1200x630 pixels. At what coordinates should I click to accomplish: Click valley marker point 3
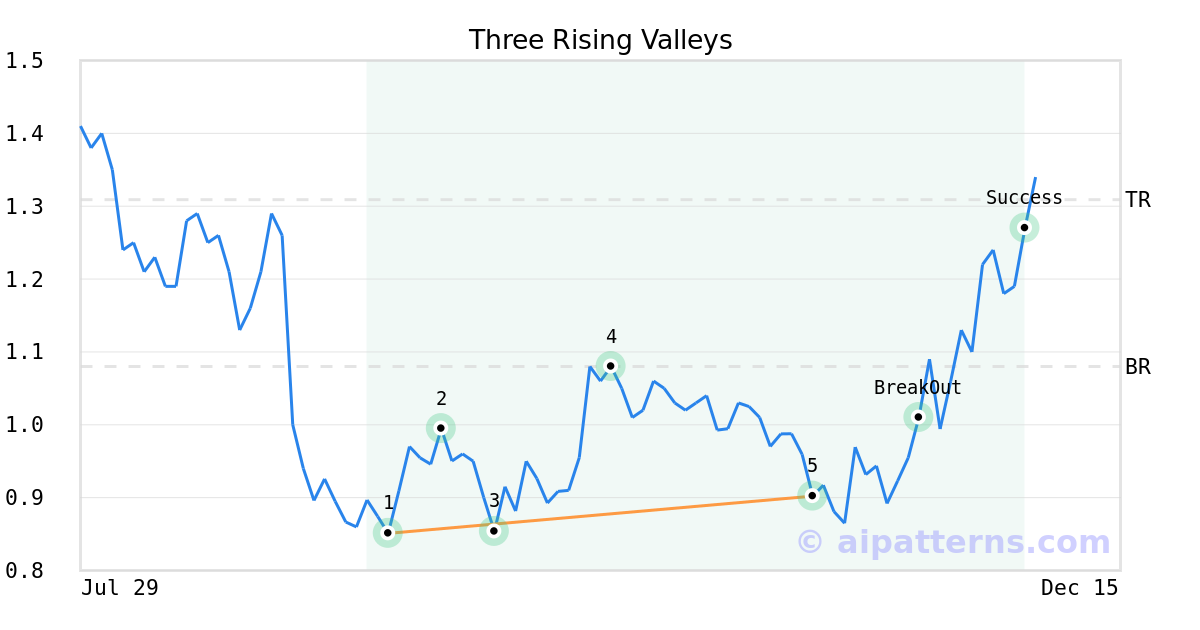(x=494, y=530)
